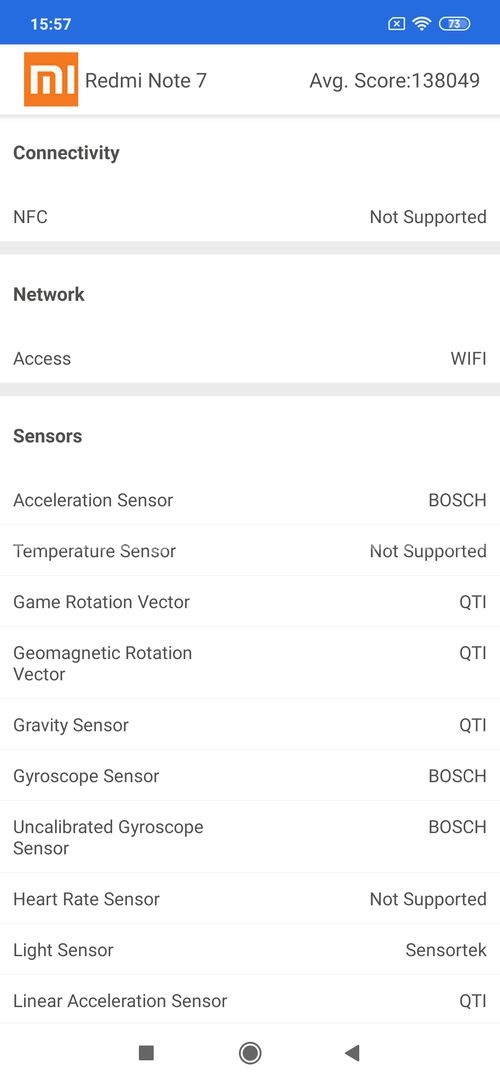Screen dimensions: 500x1083
Task: Tap the triangular back navigation button
Action: (352, 1053)
